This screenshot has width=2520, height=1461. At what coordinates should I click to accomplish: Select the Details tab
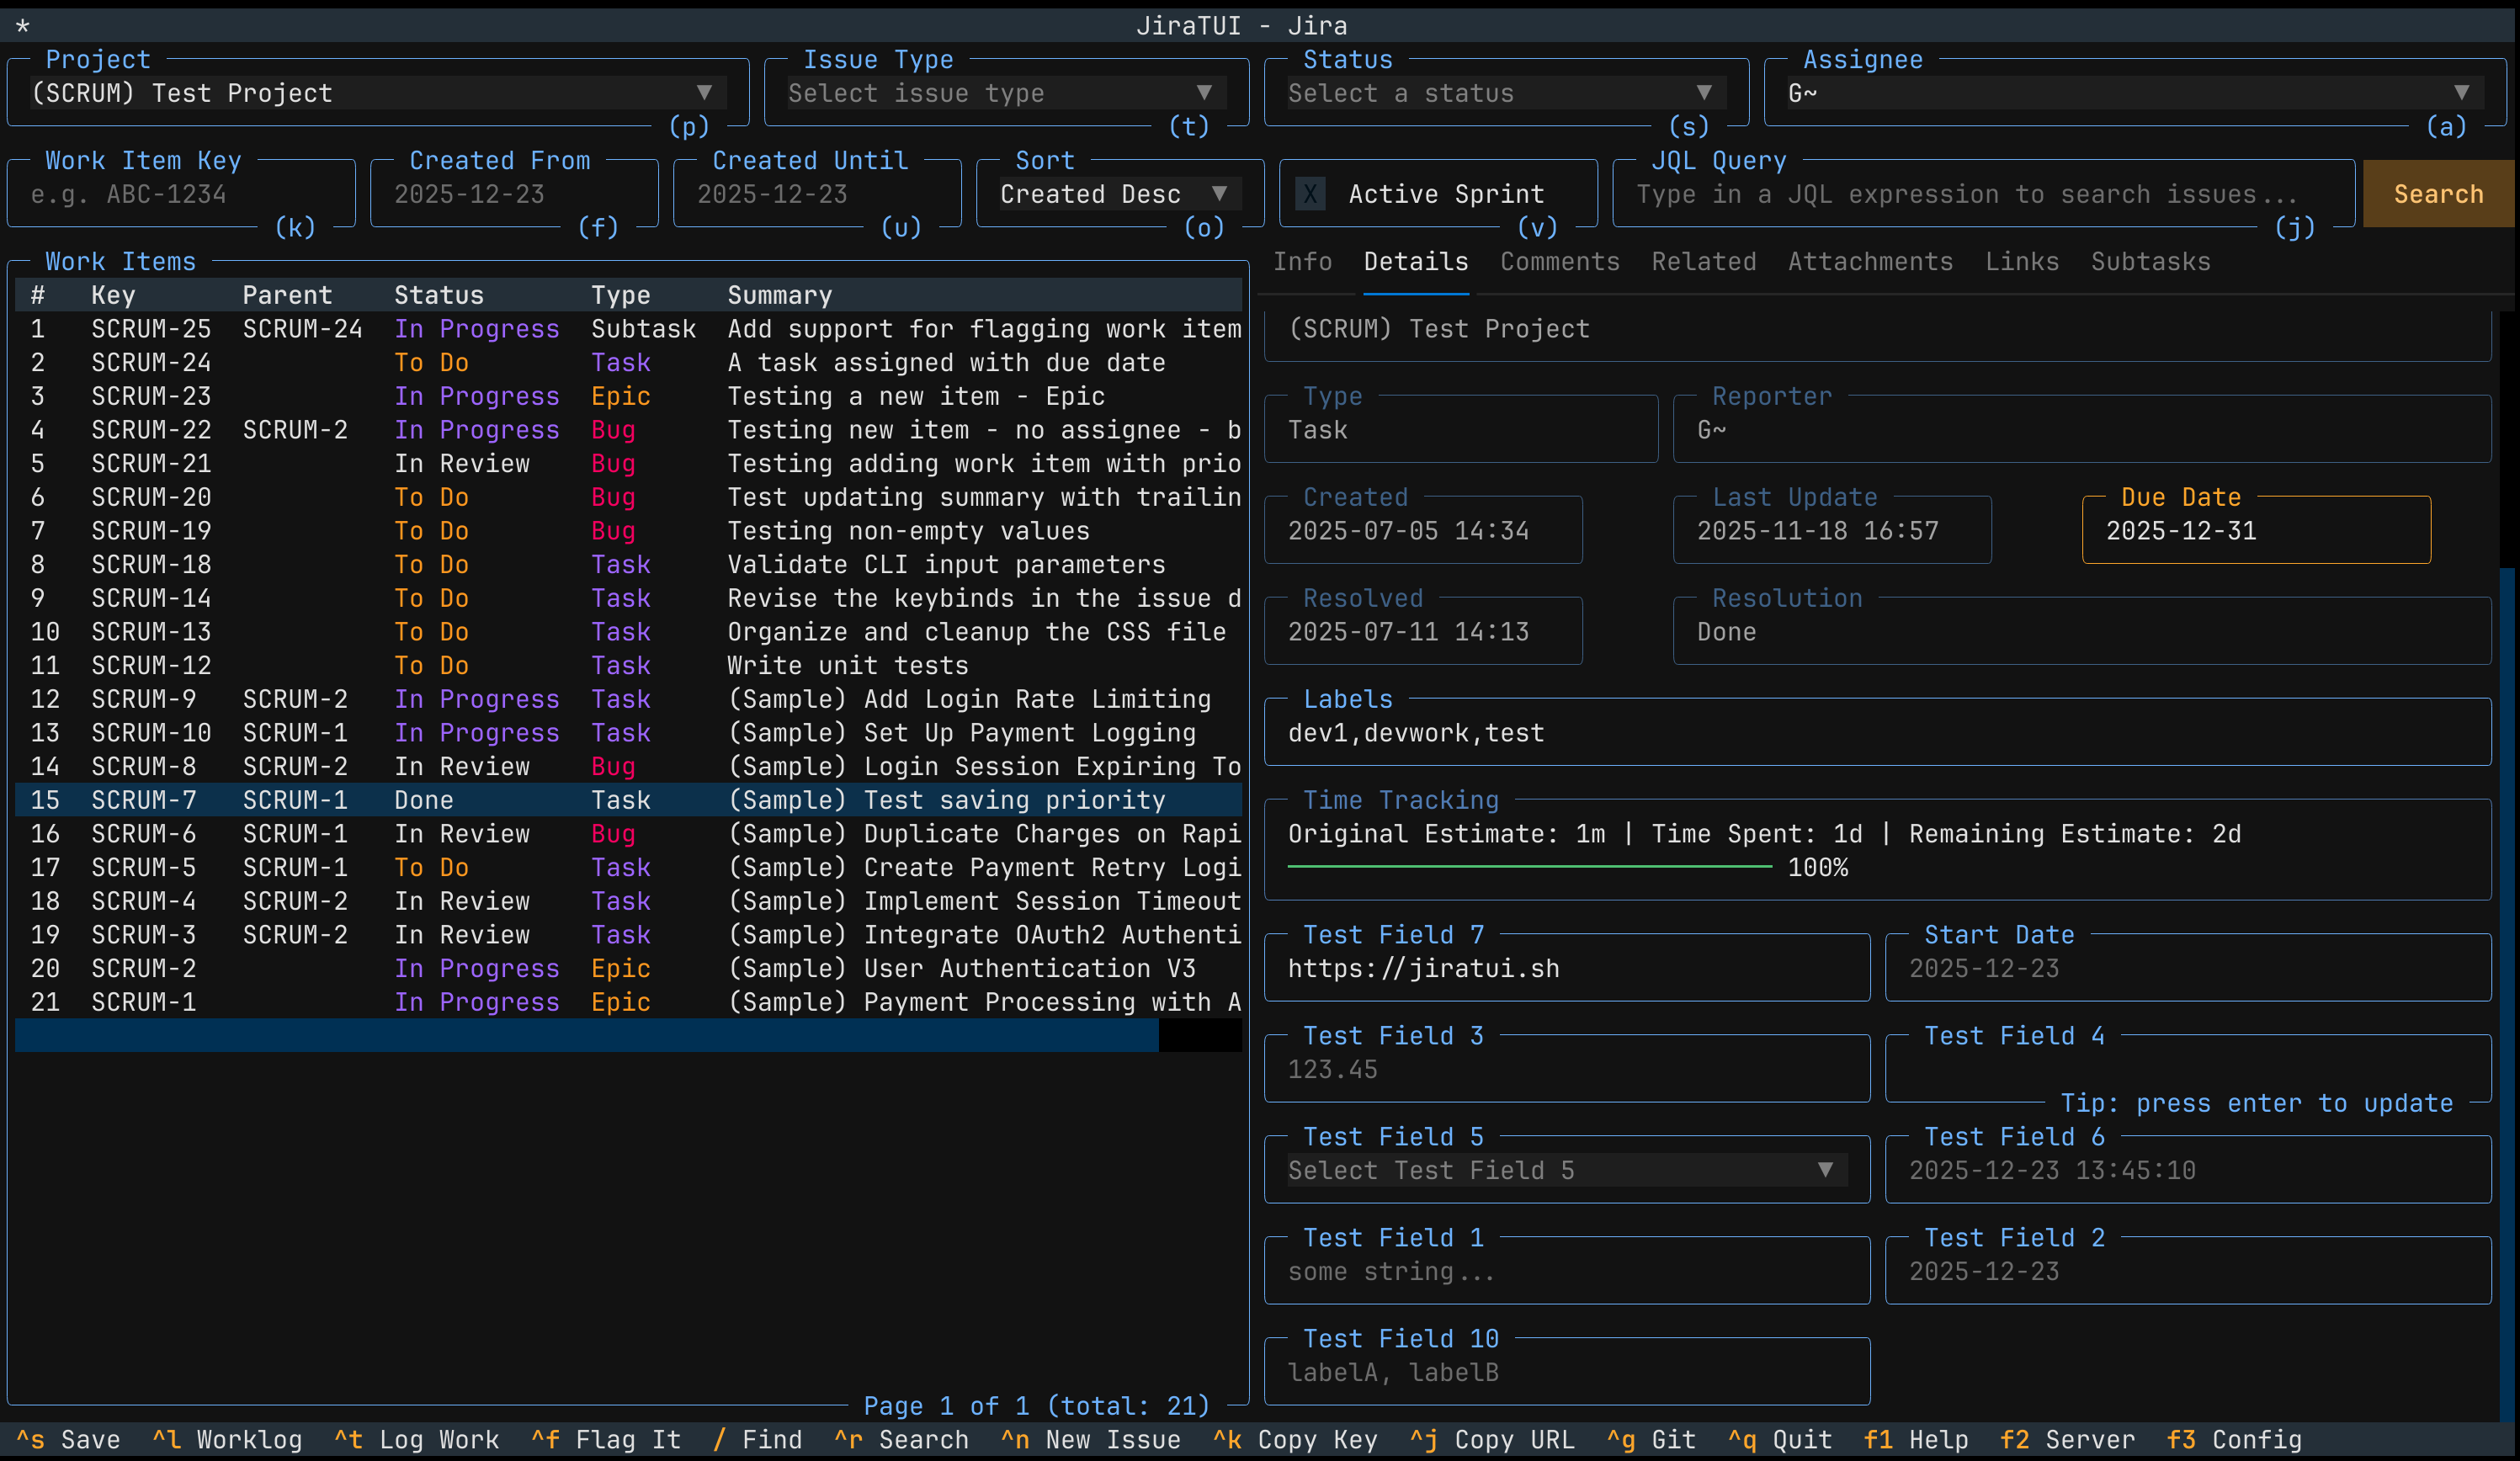point(1416,262)
